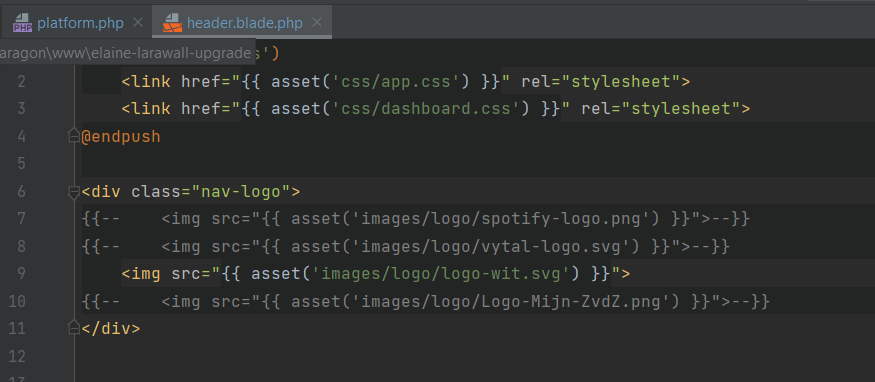875x382 pixels.
Task: Click line number 6 in the gutter
Action: (x=21, y=192)
